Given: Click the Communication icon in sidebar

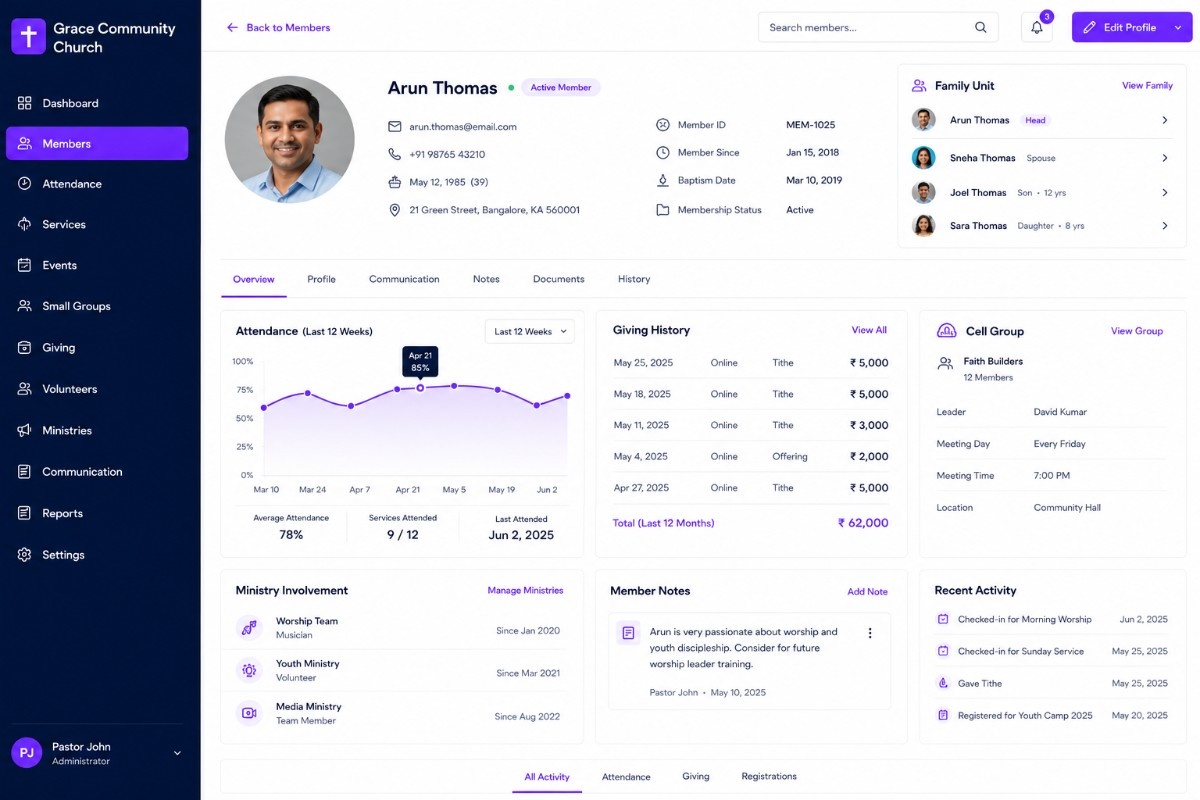Looking at the screenshot, I should [25, 471].
